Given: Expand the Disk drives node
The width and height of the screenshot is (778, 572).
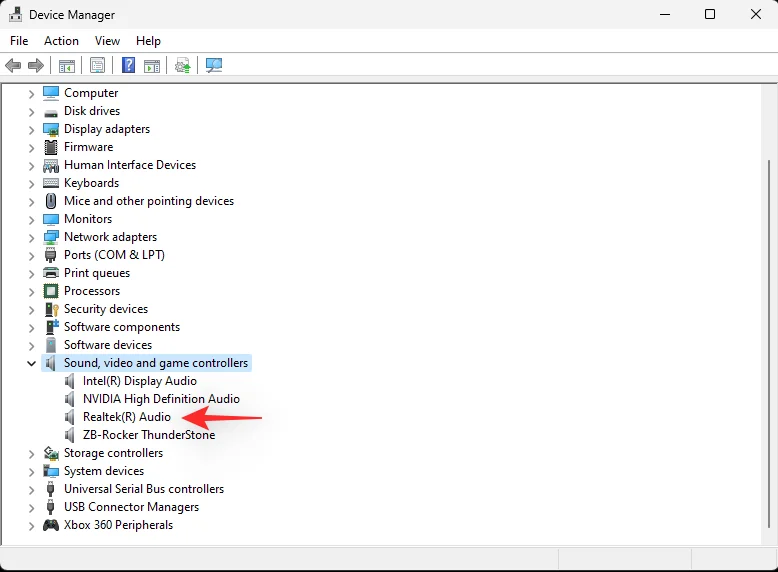Looking at the screenshot, I should click(31, 112).
